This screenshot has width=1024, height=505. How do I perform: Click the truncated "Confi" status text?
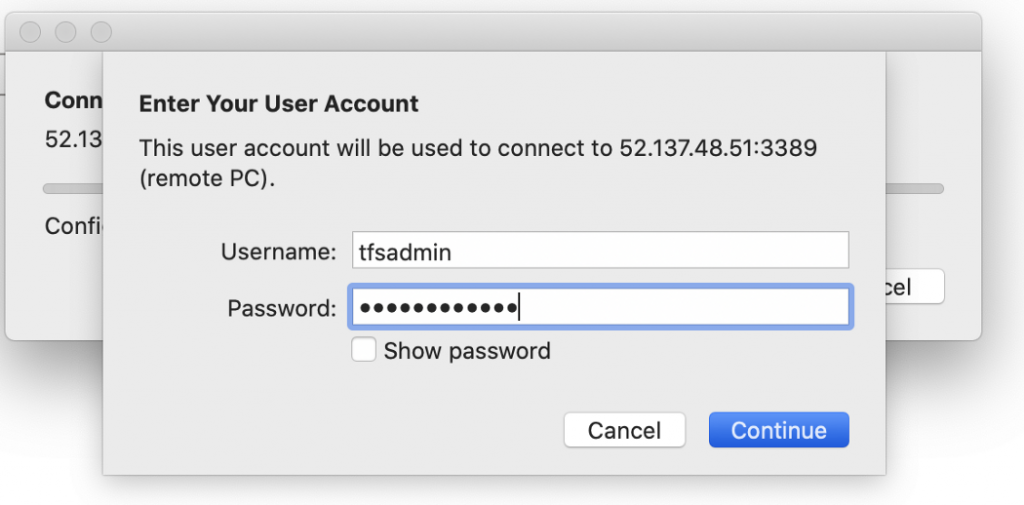point(73,226)
